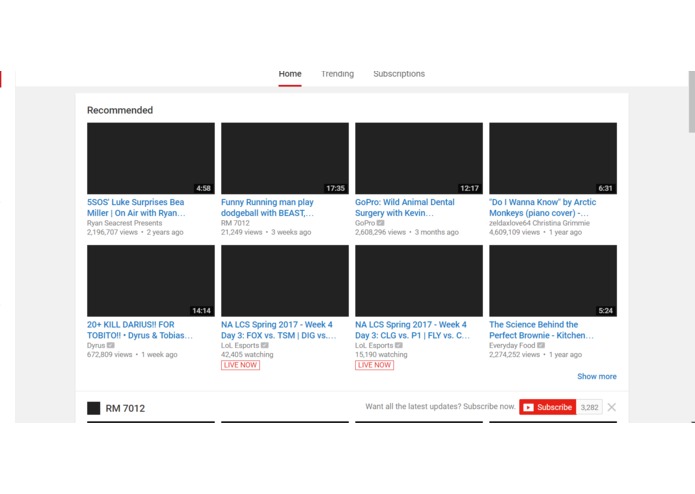Click the Funny Running man play dodgeball title
Viewport: 695px width, 494px height.
click(267, 207)
